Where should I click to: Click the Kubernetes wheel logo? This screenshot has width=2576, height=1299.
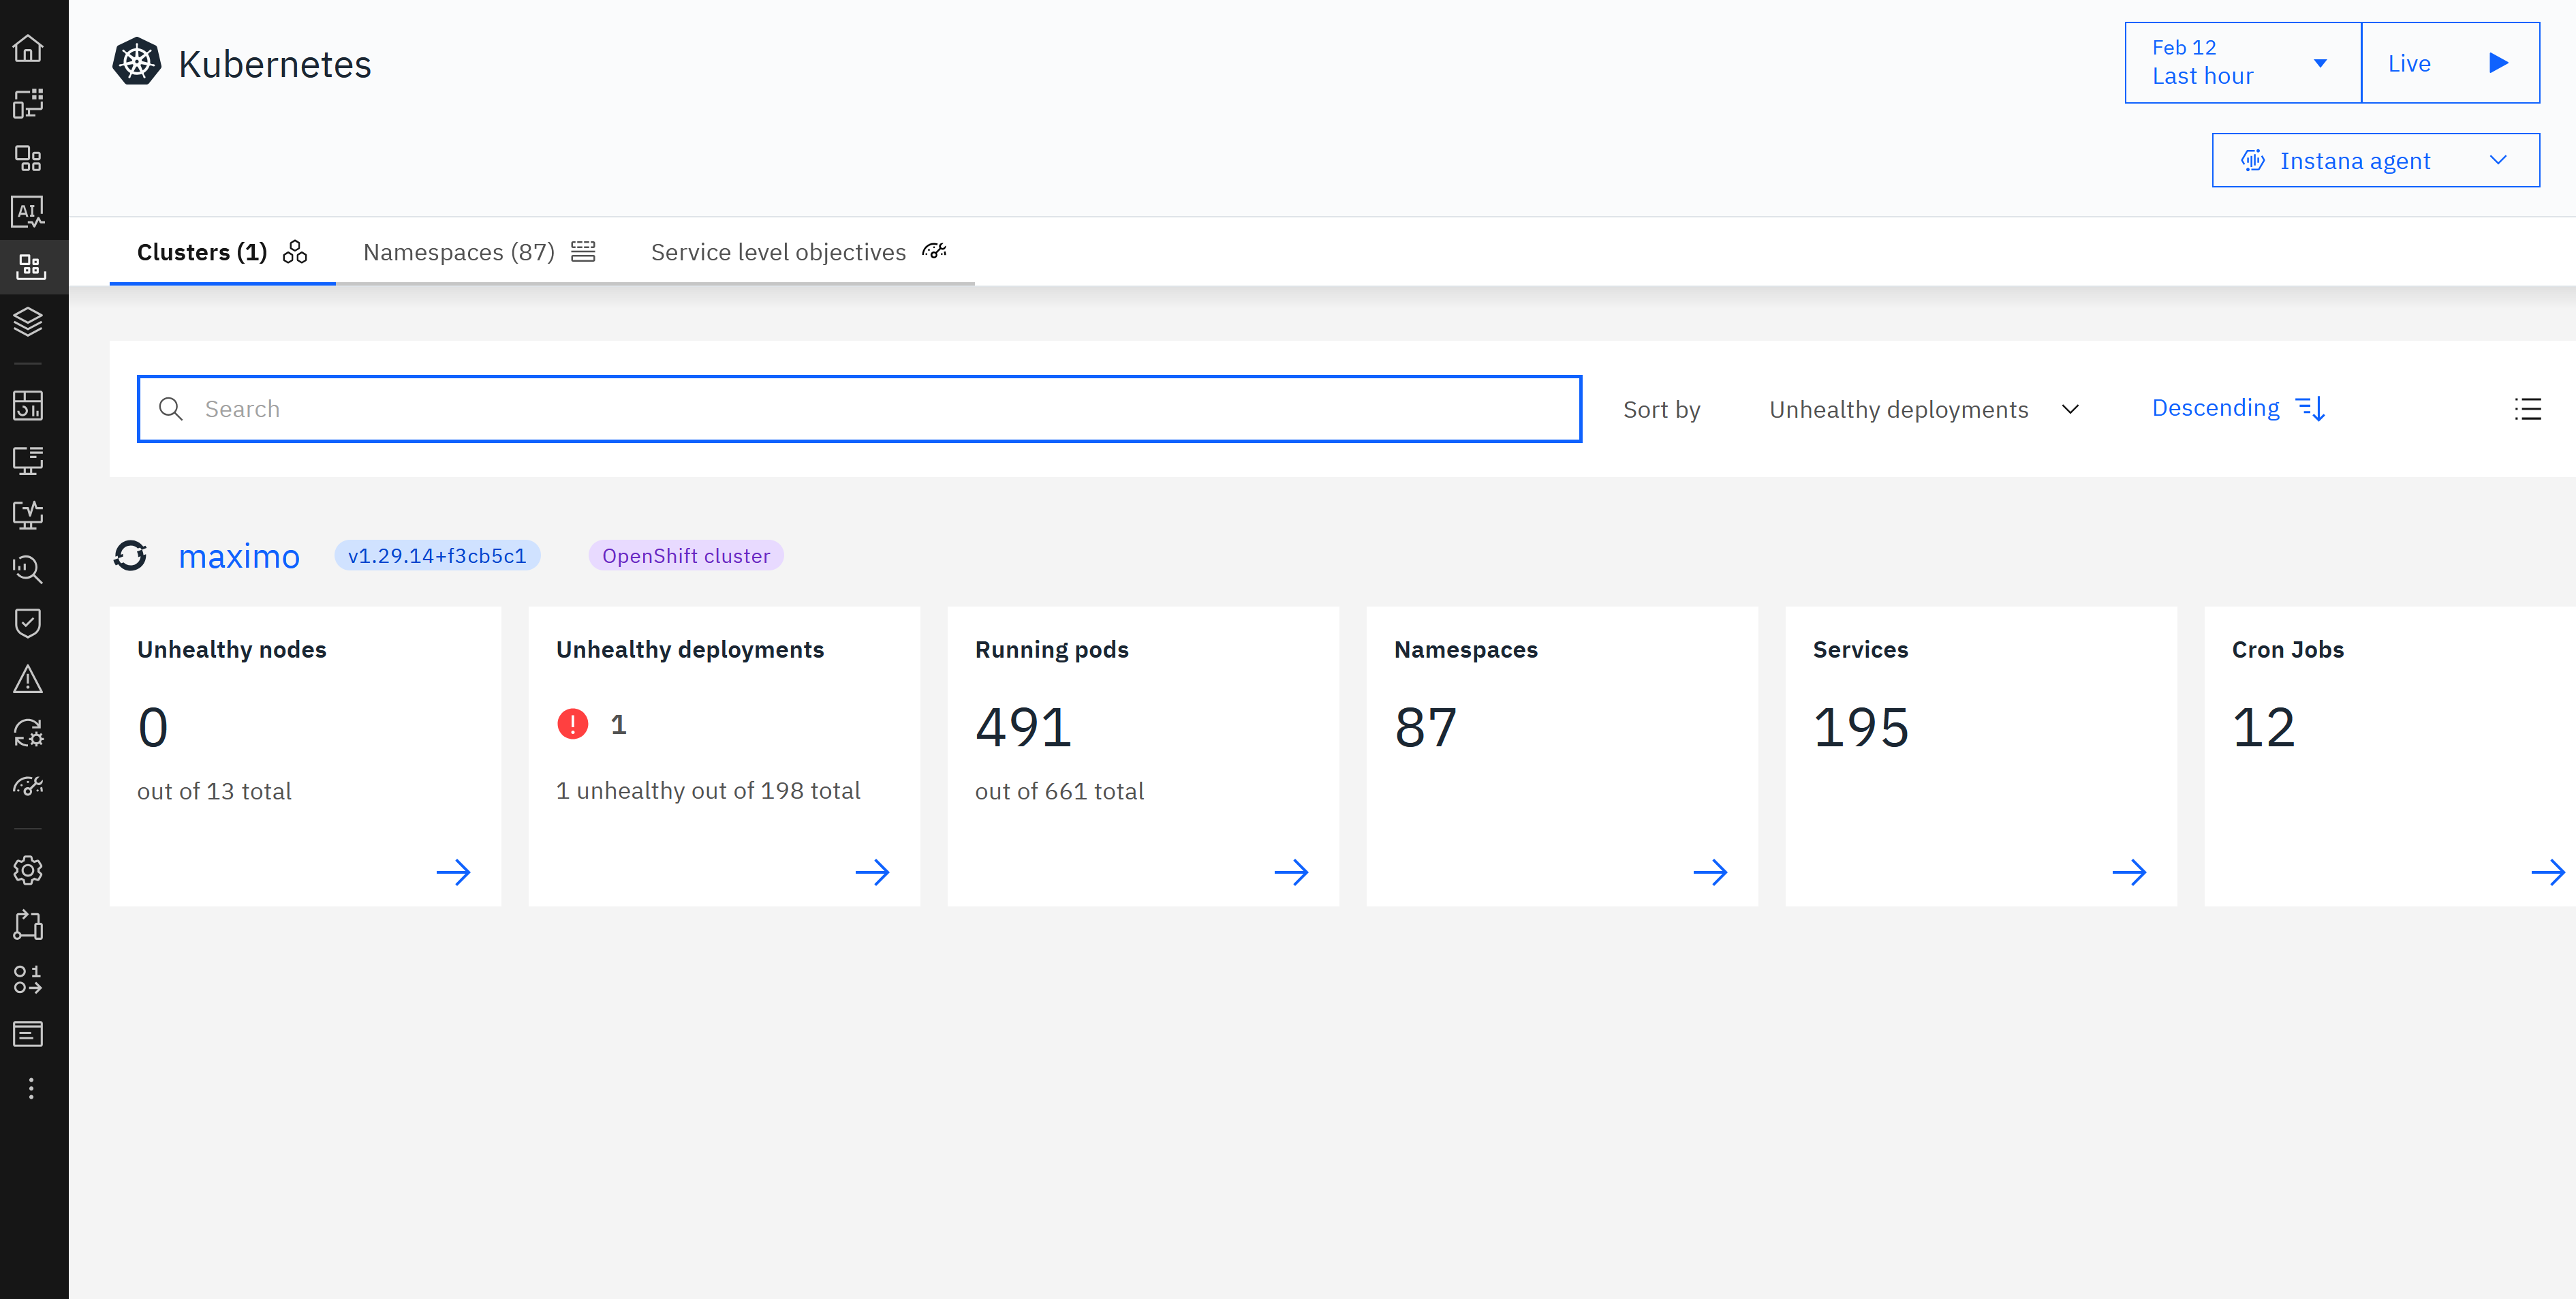(137, 63)
